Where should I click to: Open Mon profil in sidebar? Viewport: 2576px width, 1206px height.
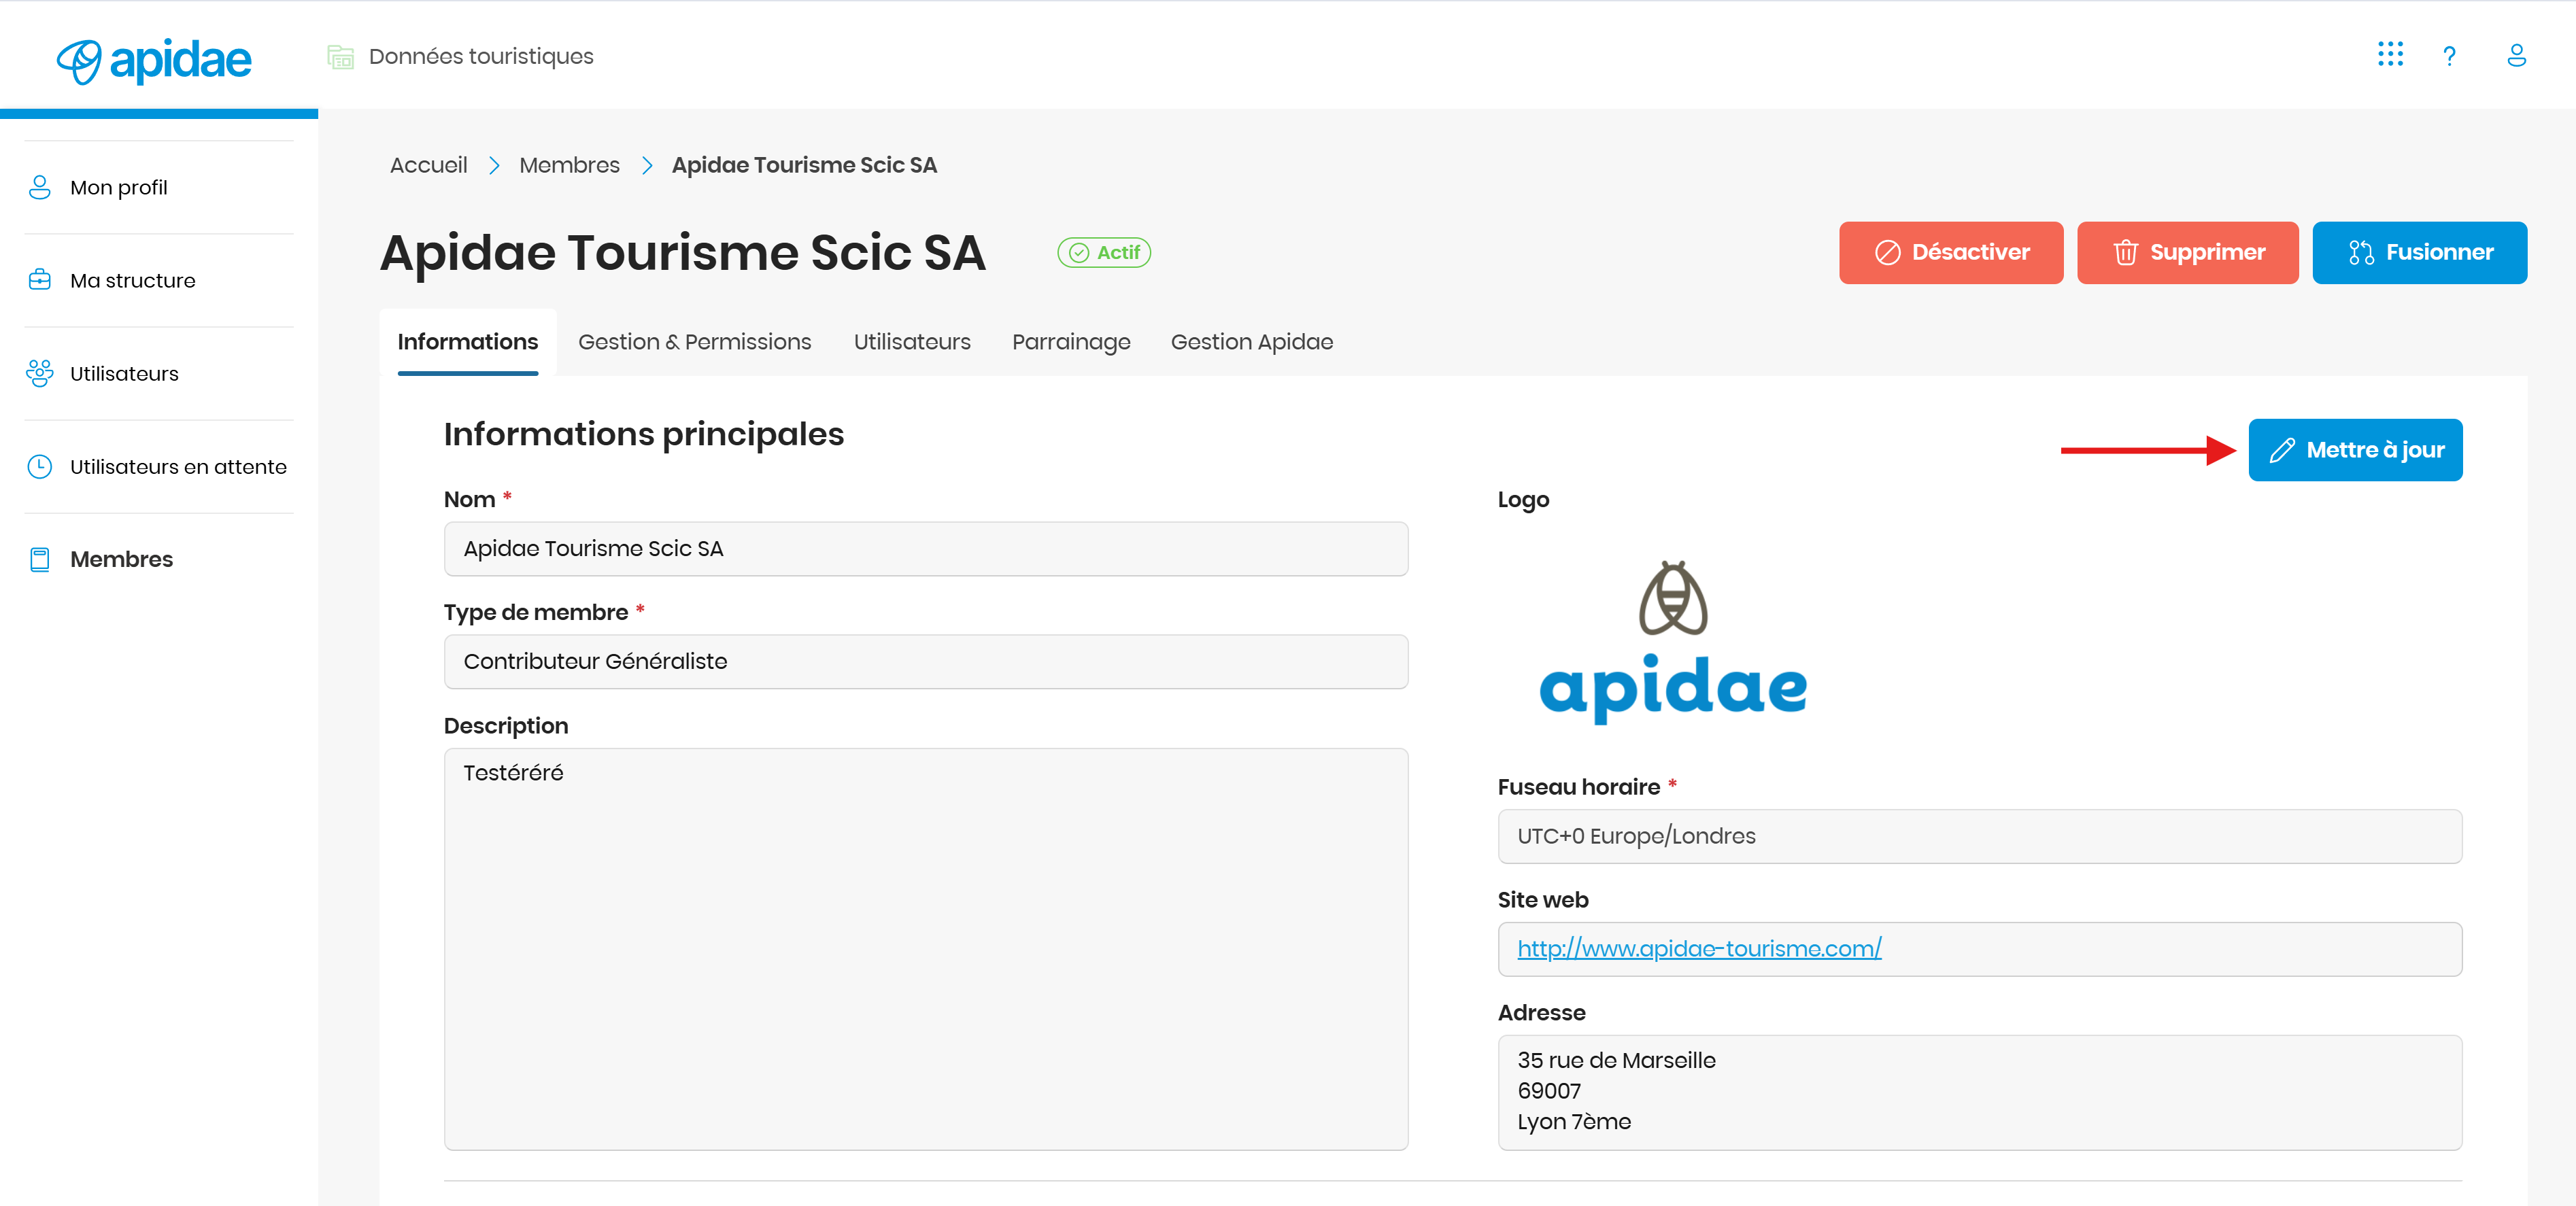click(x=119, y=187)
